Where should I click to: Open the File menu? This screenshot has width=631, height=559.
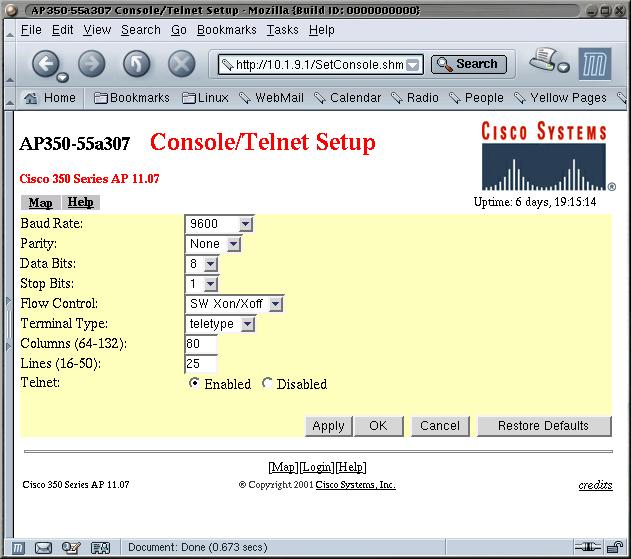click(31, 30)
